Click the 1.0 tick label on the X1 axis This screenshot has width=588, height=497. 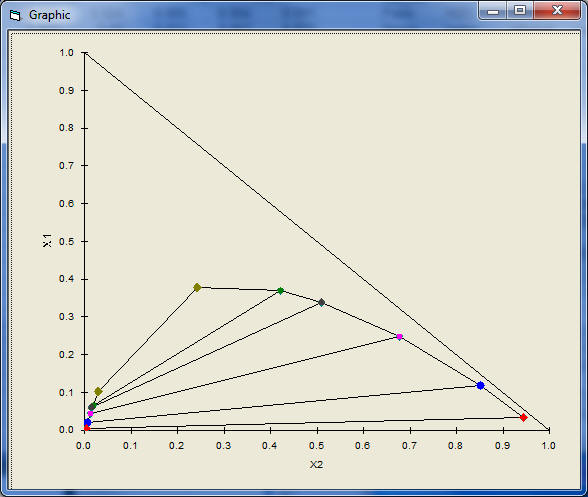pyautogui.click(x=66, y=53)
